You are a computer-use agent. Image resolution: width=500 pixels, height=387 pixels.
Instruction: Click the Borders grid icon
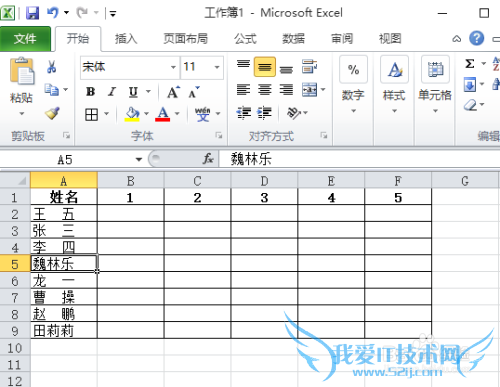[91, 115]
